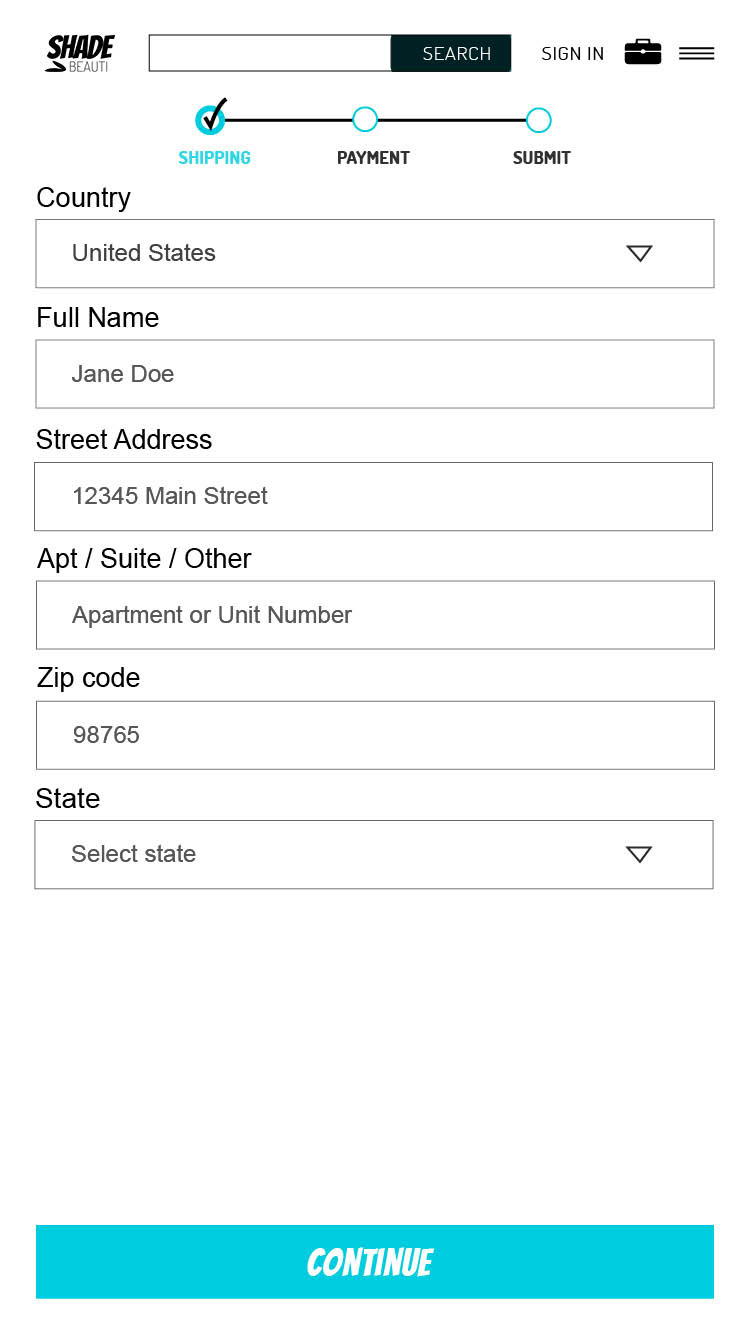The width and height of the screenshot is (750, 1334).
Task: Click the checked Shipping step circle
Action: pyautogui.click(x=211, y=119)
